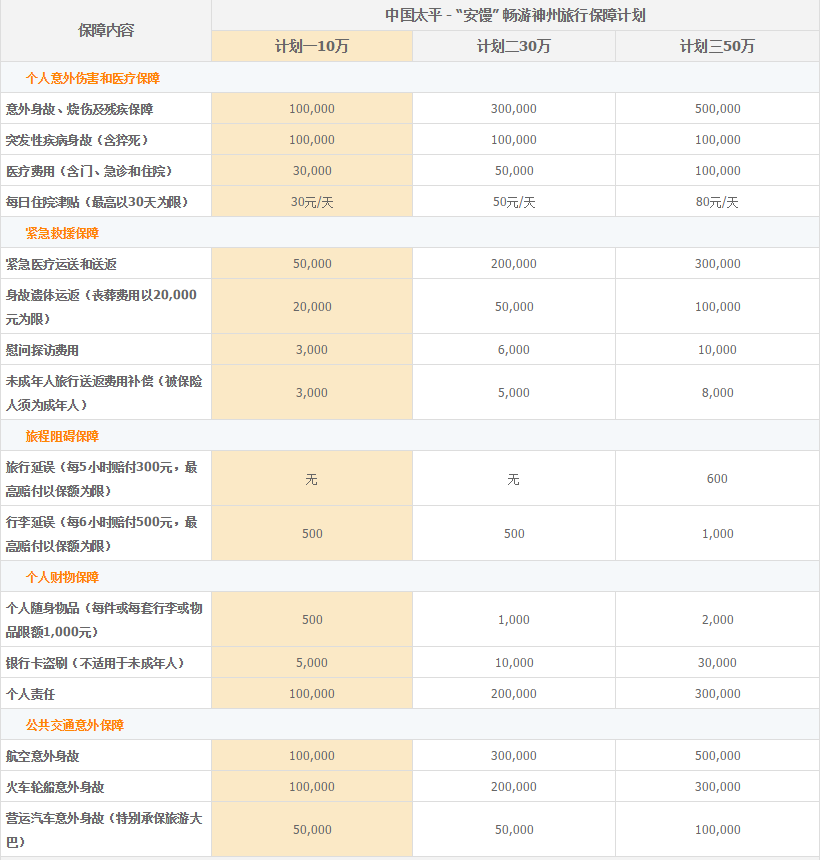
Task: Click 200,000 in the 火车轮船意外身故 row
Action: pyautogui.click(x=513, y=786)
